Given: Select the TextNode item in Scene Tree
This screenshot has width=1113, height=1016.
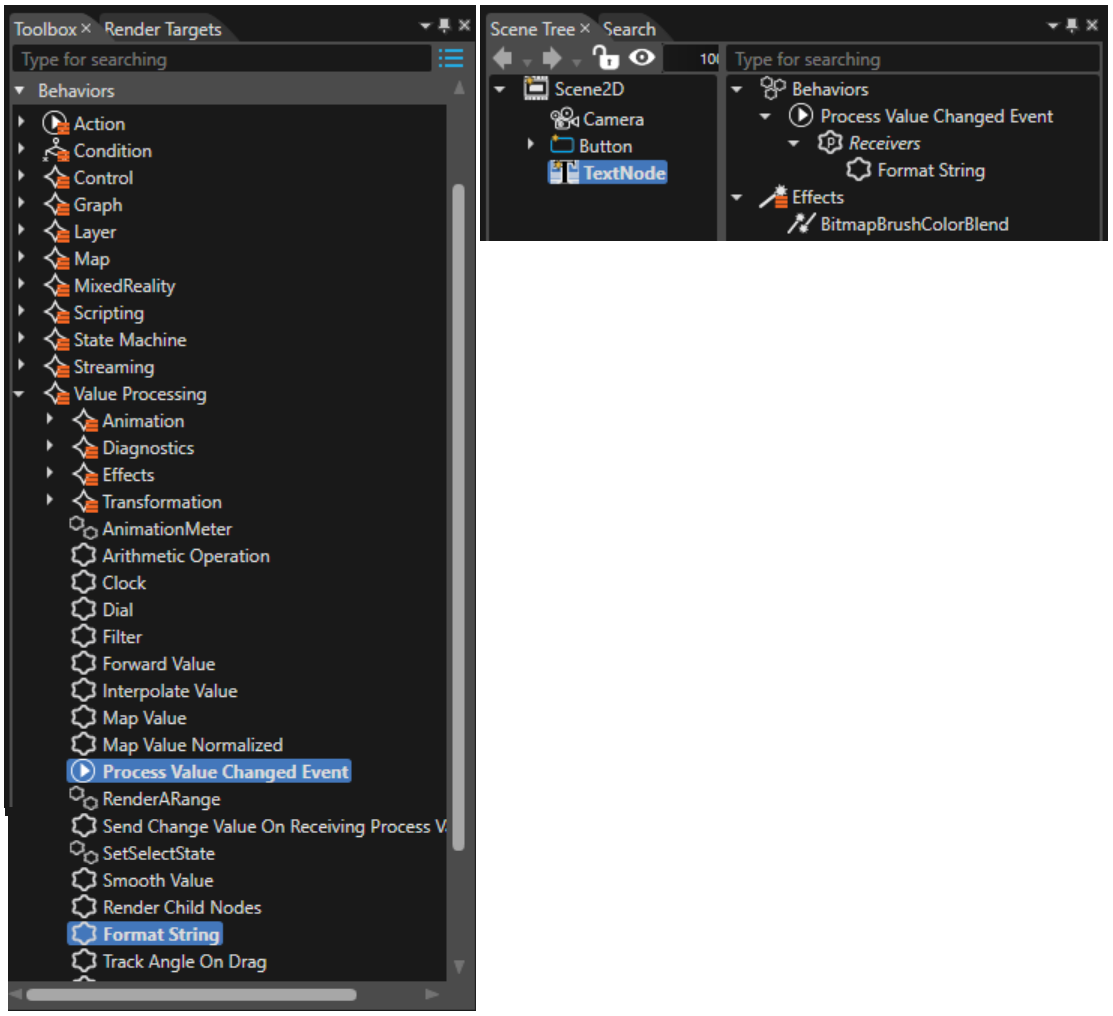Looking at the screenshot, I should 608,173.
